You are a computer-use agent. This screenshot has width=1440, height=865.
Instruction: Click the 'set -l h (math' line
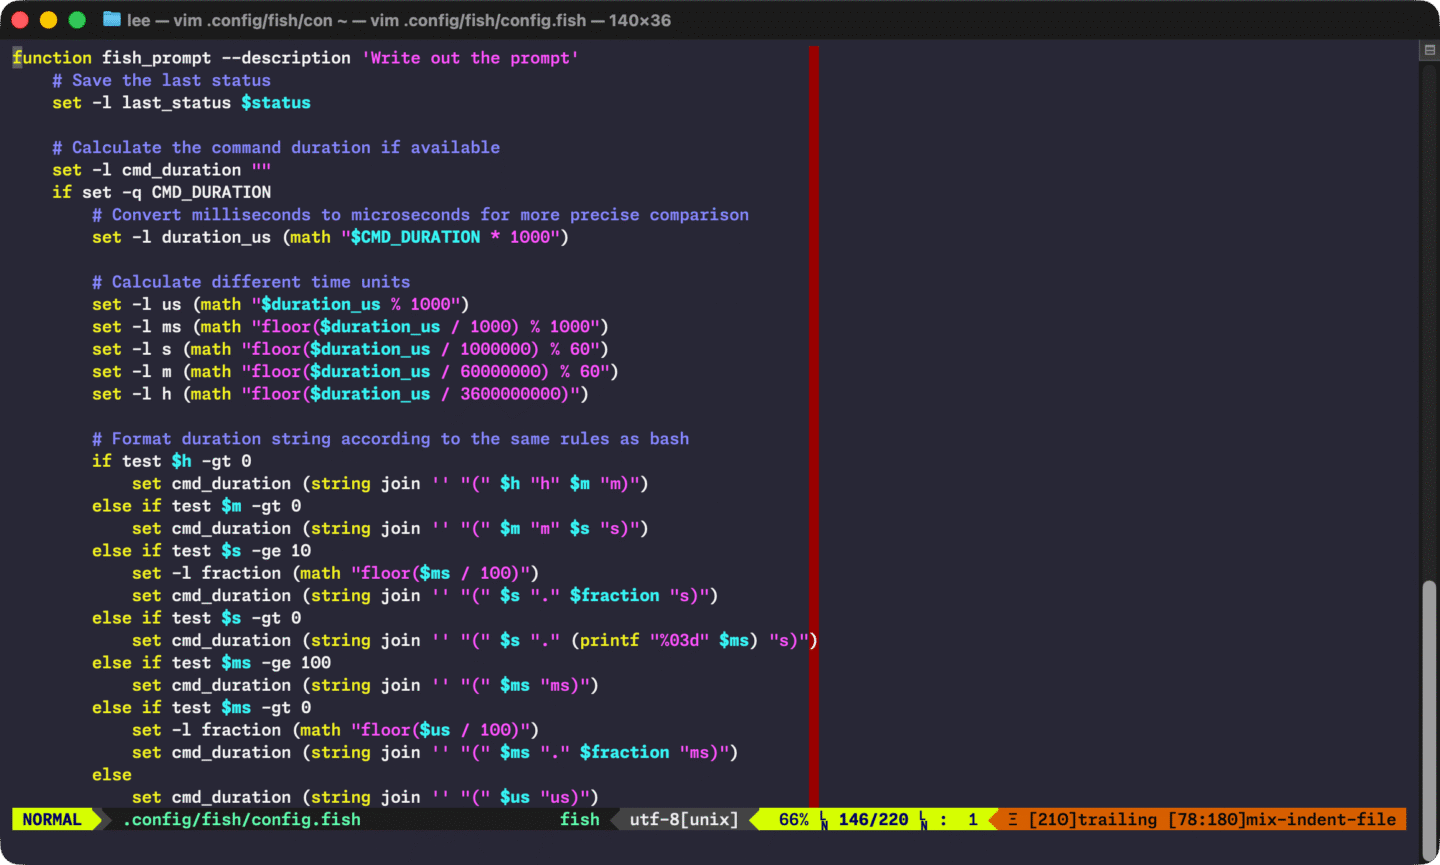pyautogui.click(x=340, y=394)
